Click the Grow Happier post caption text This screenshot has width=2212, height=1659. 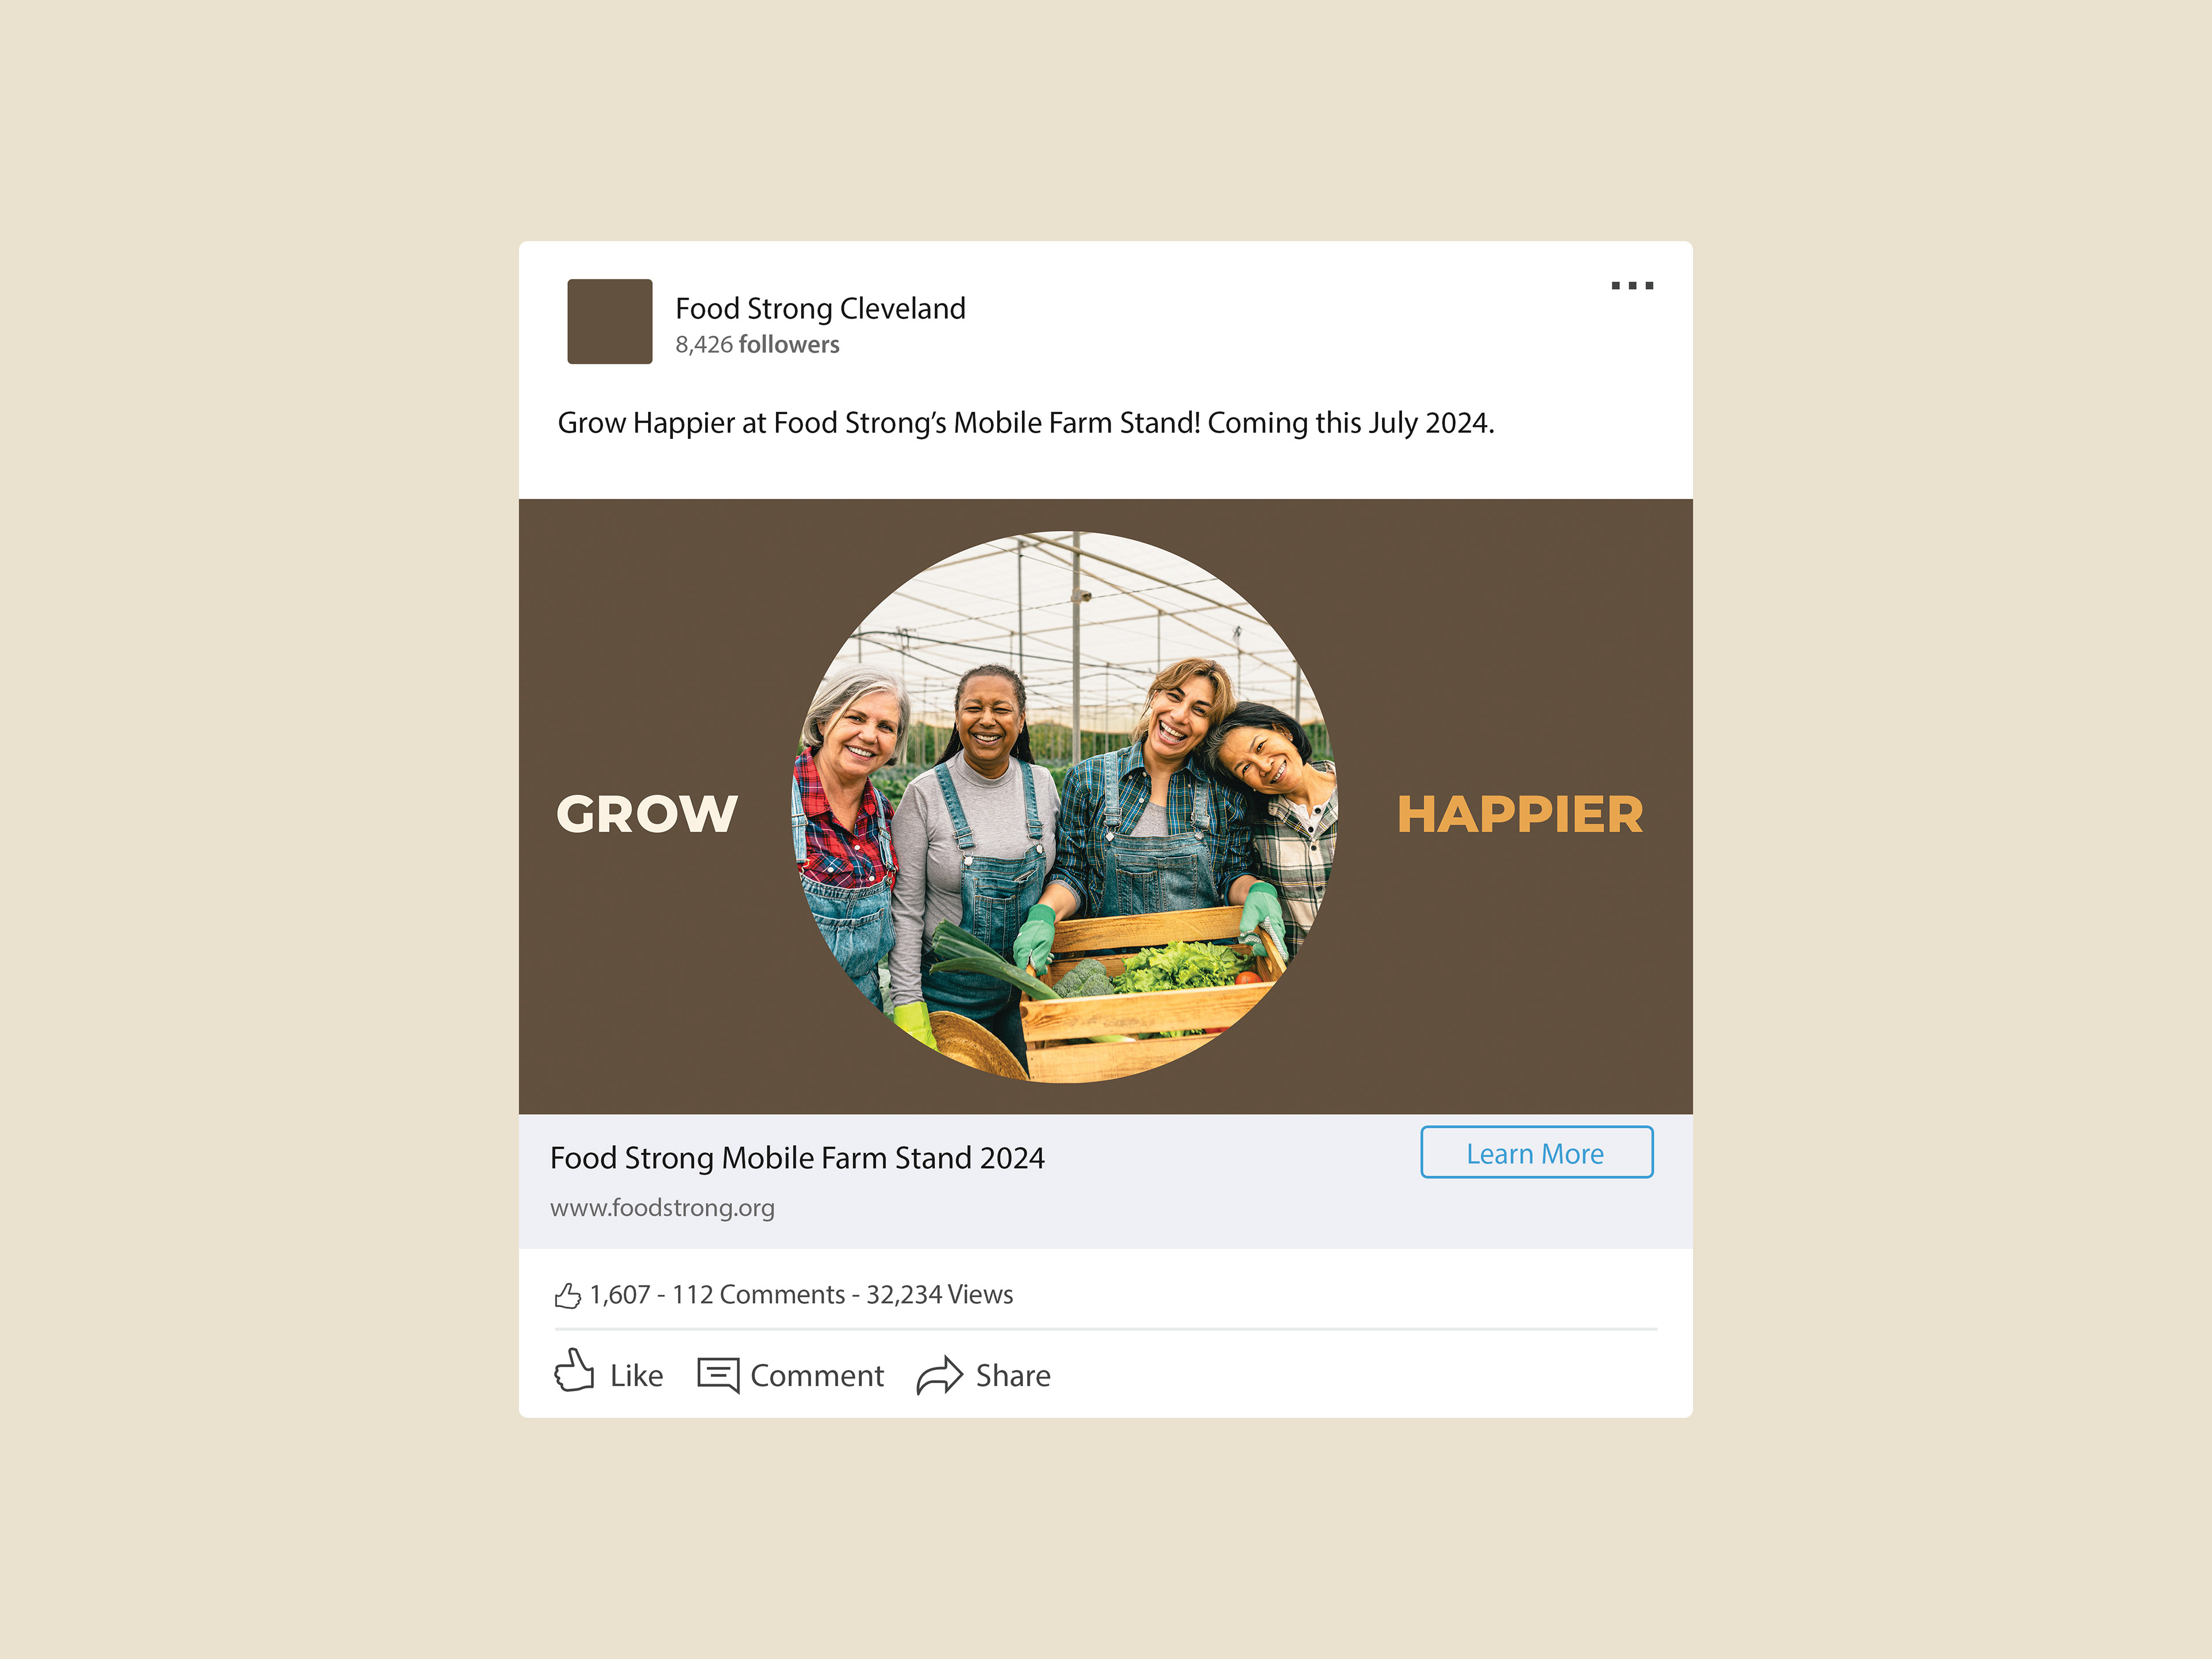[1026, 423]
